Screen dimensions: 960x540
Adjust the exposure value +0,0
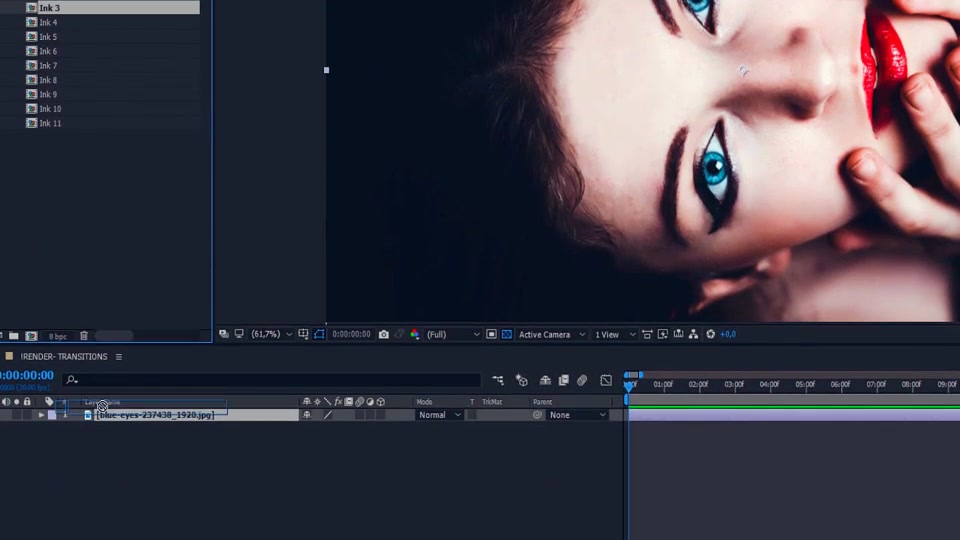(728, 334)
